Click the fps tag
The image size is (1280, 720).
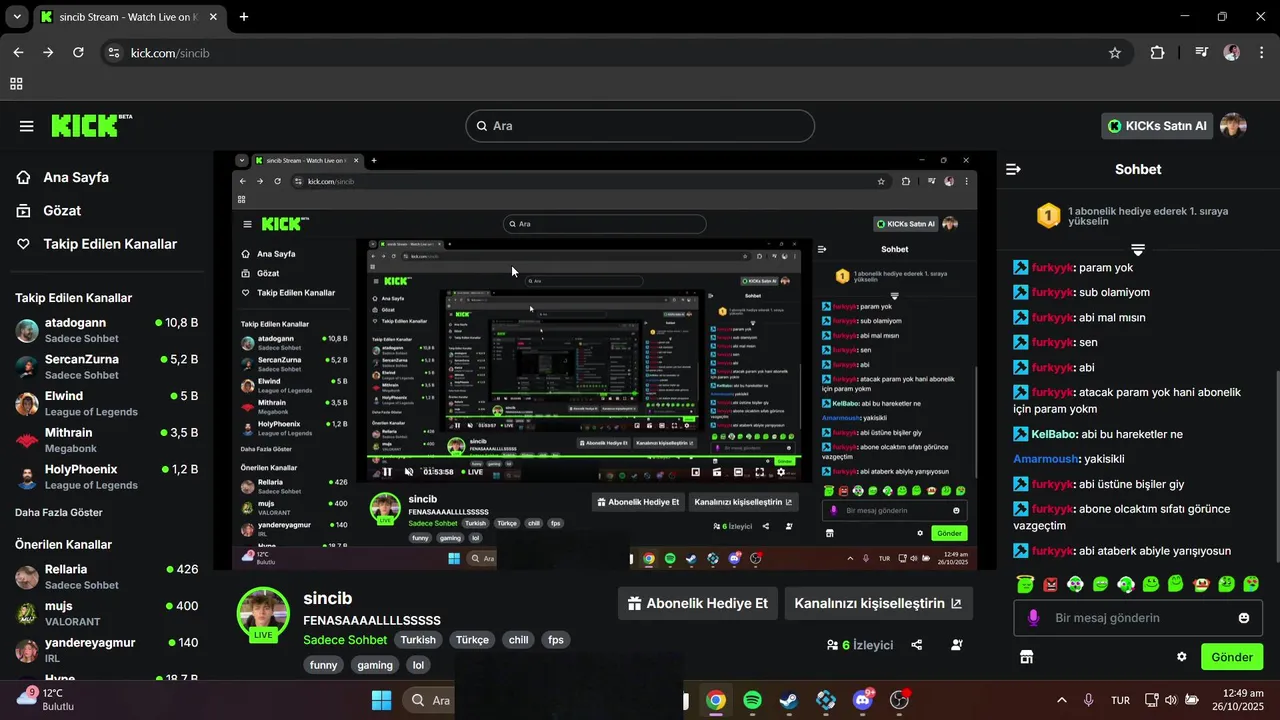click(556, 640)
